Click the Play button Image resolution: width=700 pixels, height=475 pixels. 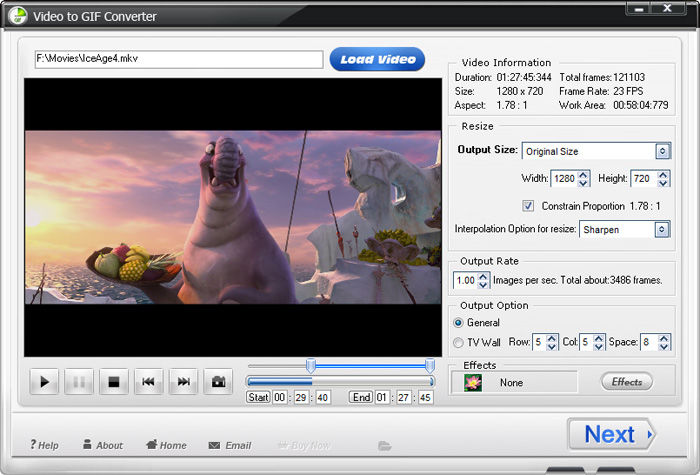click(44, 382)
